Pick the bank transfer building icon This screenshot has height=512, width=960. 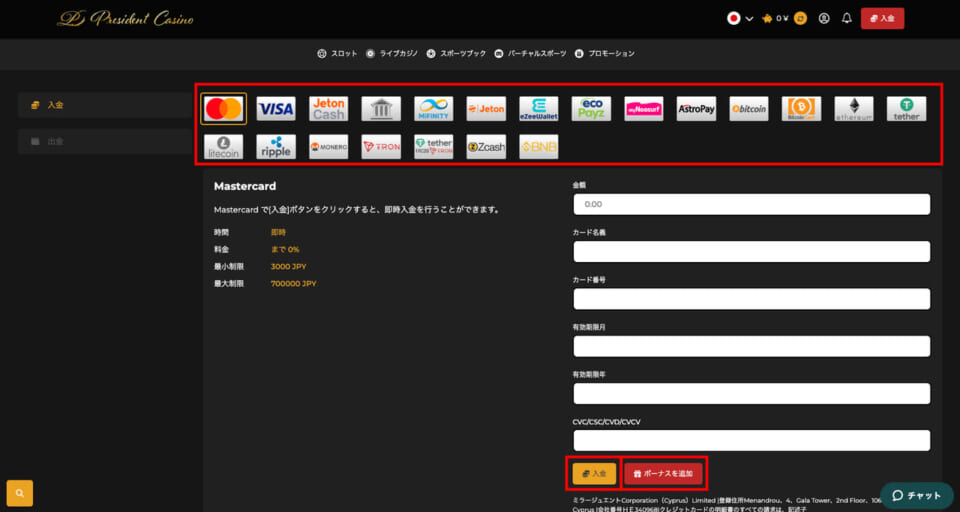pyautogui.click(x=381, y=109)
